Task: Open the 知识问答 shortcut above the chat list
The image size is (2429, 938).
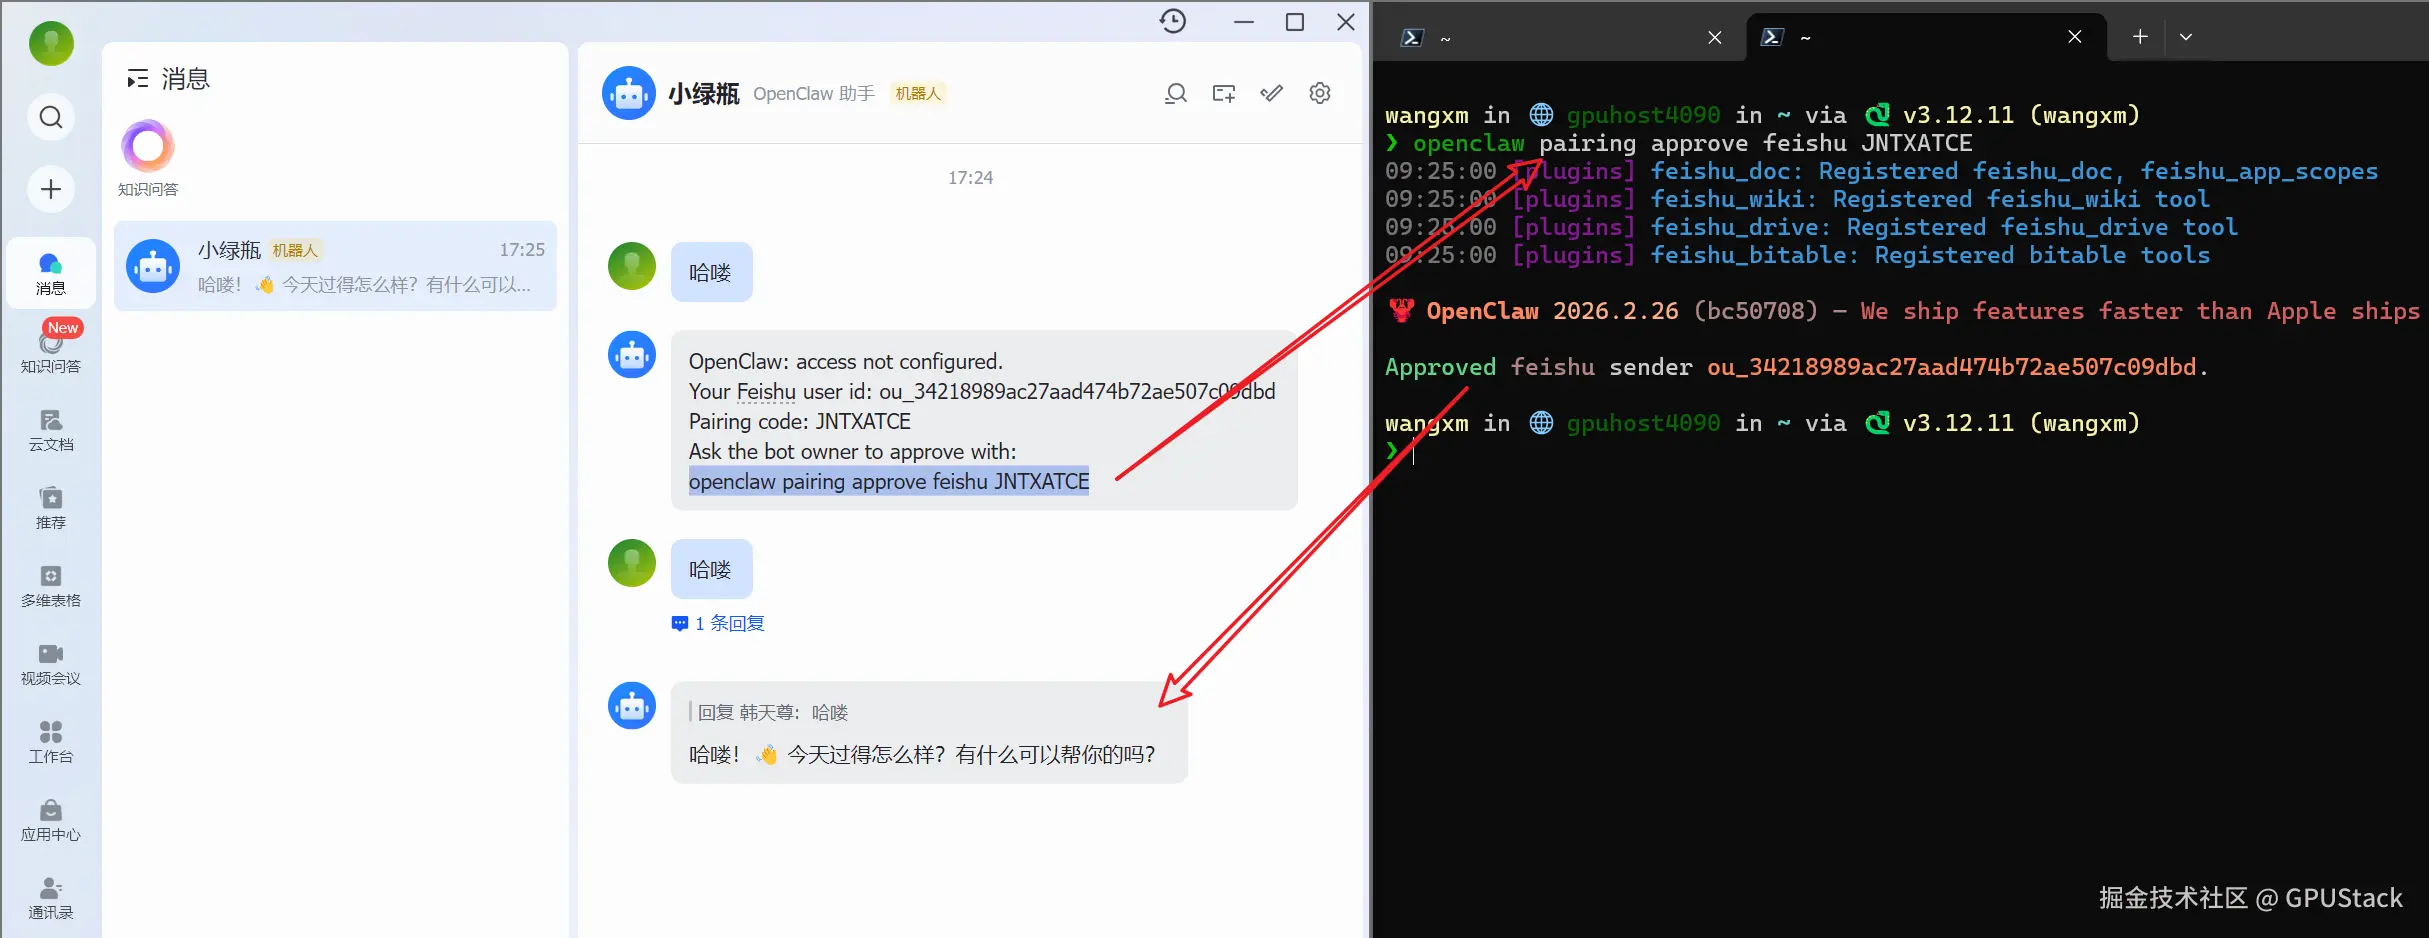Action: coord(148,158)
